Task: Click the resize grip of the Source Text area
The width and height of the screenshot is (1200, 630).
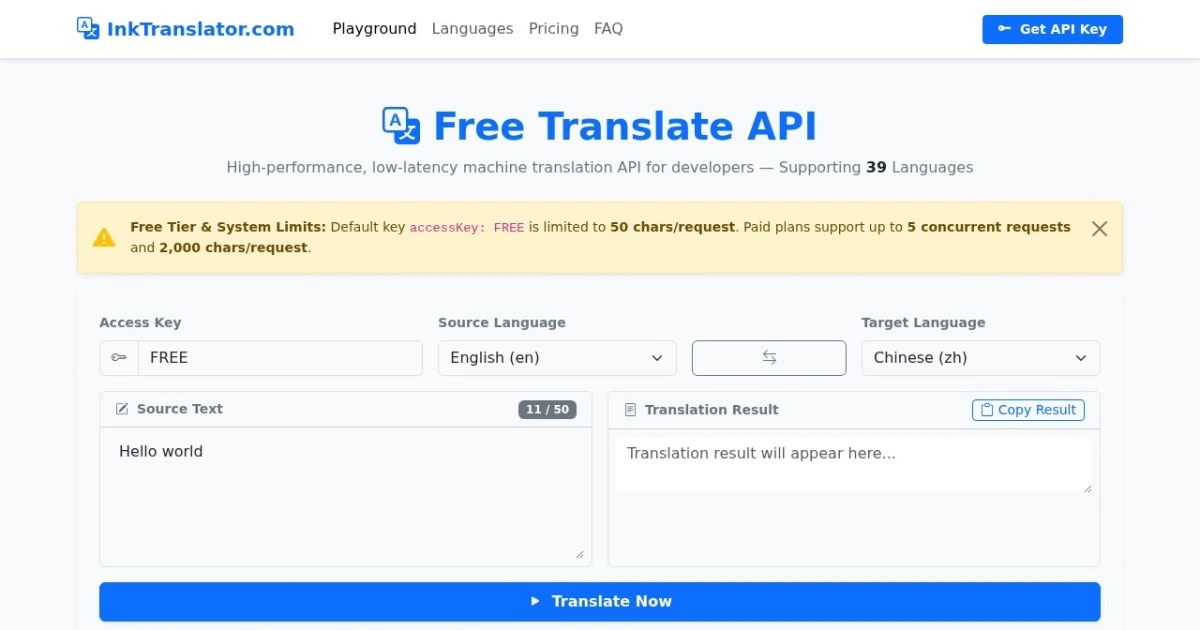Action: (580, 554)
